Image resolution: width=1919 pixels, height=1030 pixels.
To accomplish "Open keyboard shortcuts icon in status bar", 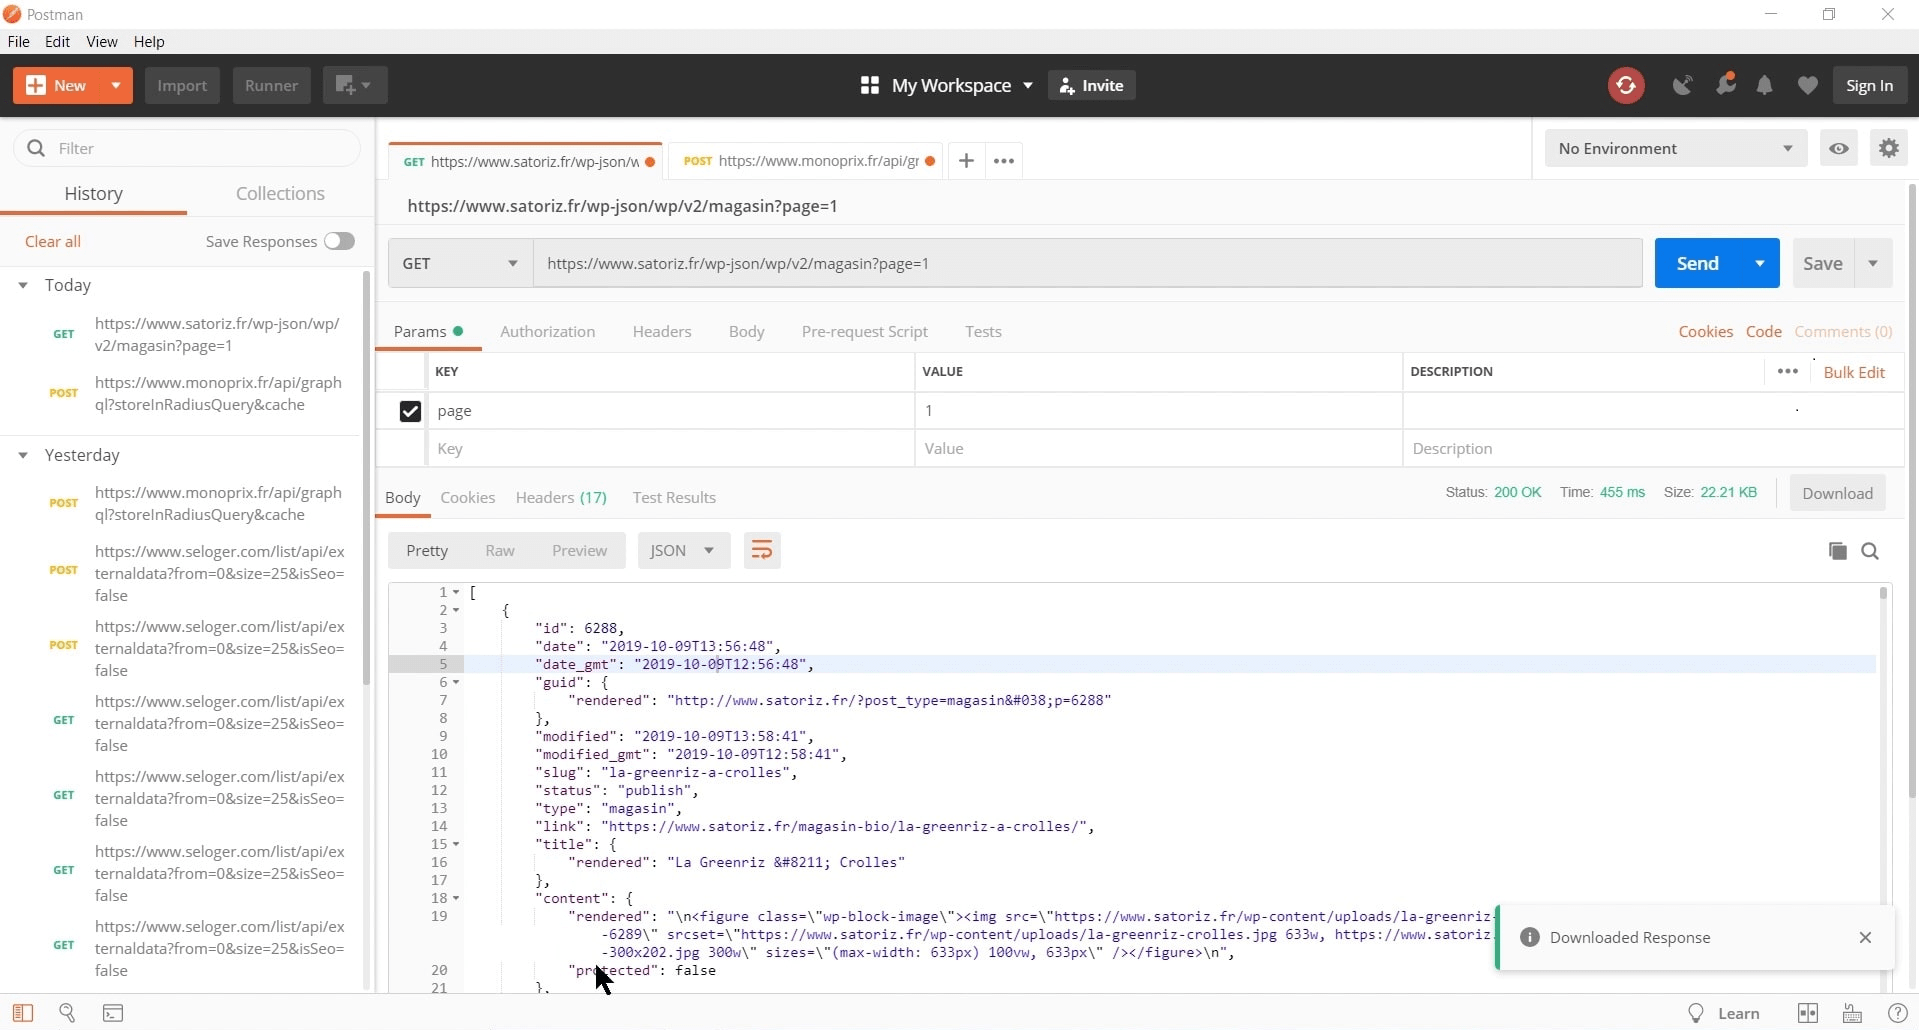I will point(1853,1013).
